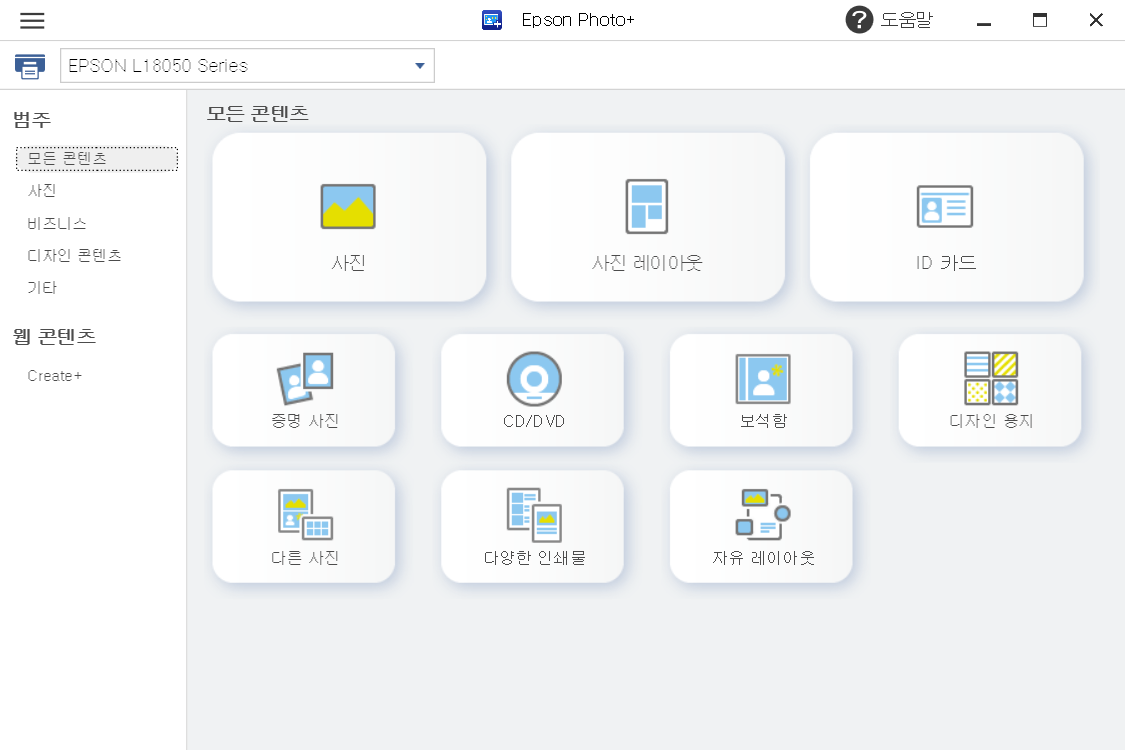Open the 디자인 용지 pattern icon

point(991,378)
